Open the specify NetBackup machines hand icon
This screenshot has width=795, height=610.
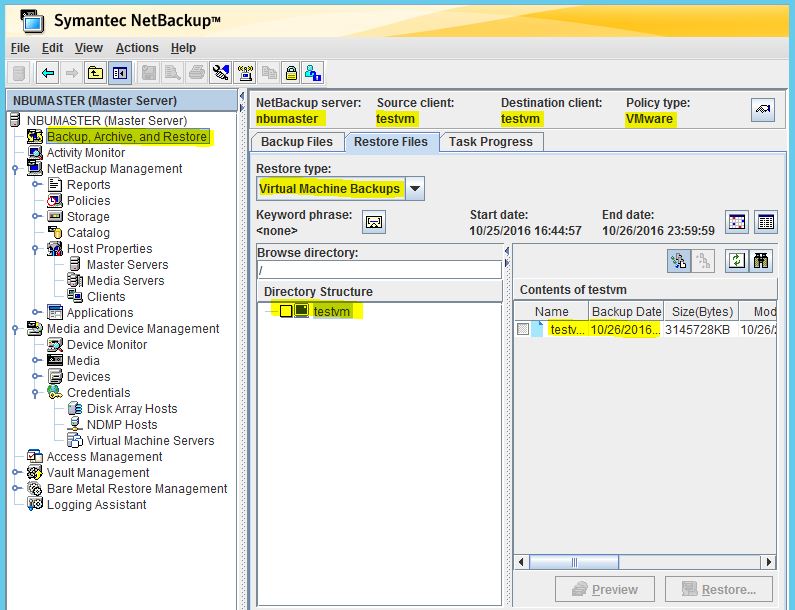763,110
